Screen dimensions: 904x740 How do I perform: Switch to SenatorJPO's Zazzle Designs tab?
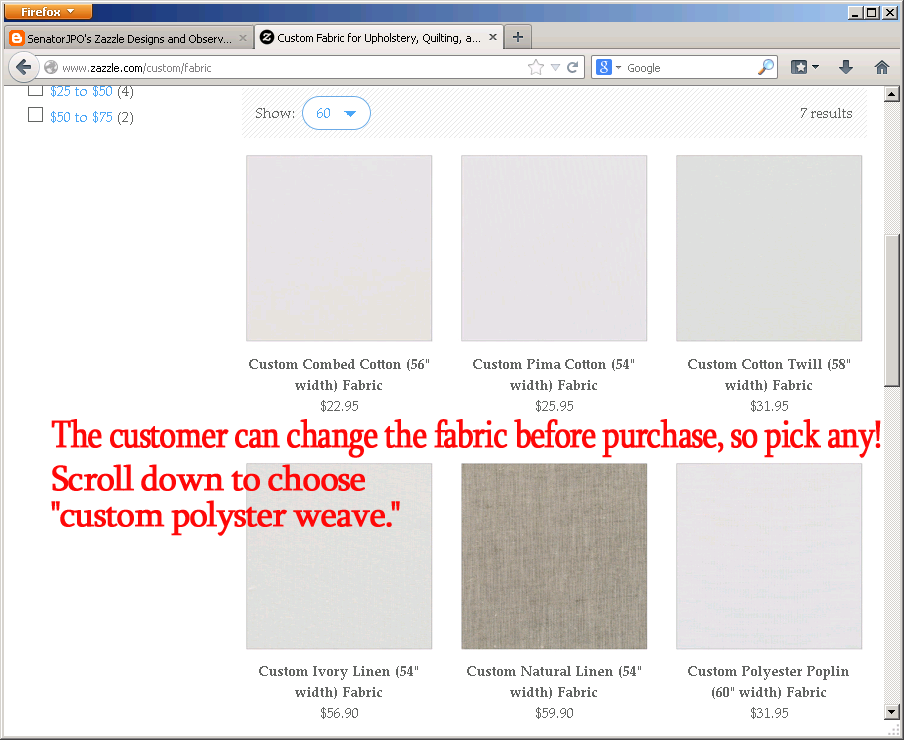(129, 38)
